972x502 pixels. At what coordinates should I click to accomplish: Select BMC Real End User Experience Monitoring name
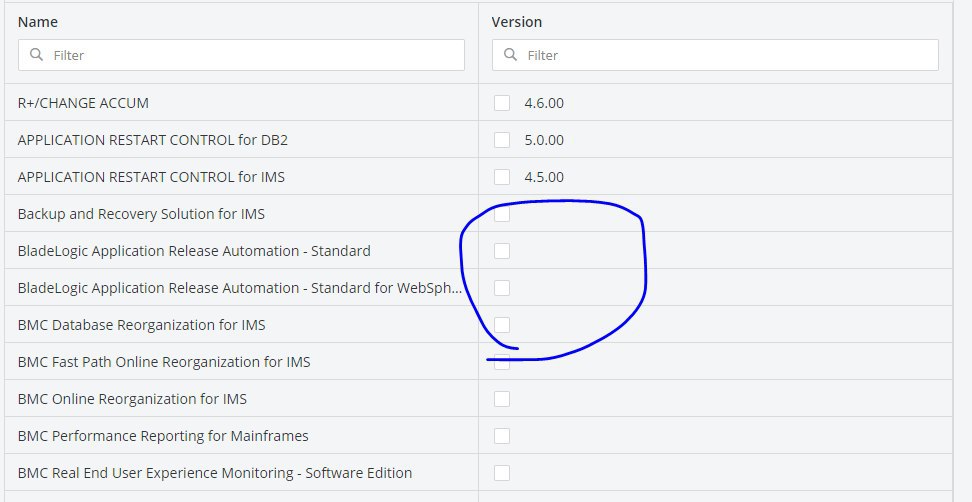tap(215, 473)
